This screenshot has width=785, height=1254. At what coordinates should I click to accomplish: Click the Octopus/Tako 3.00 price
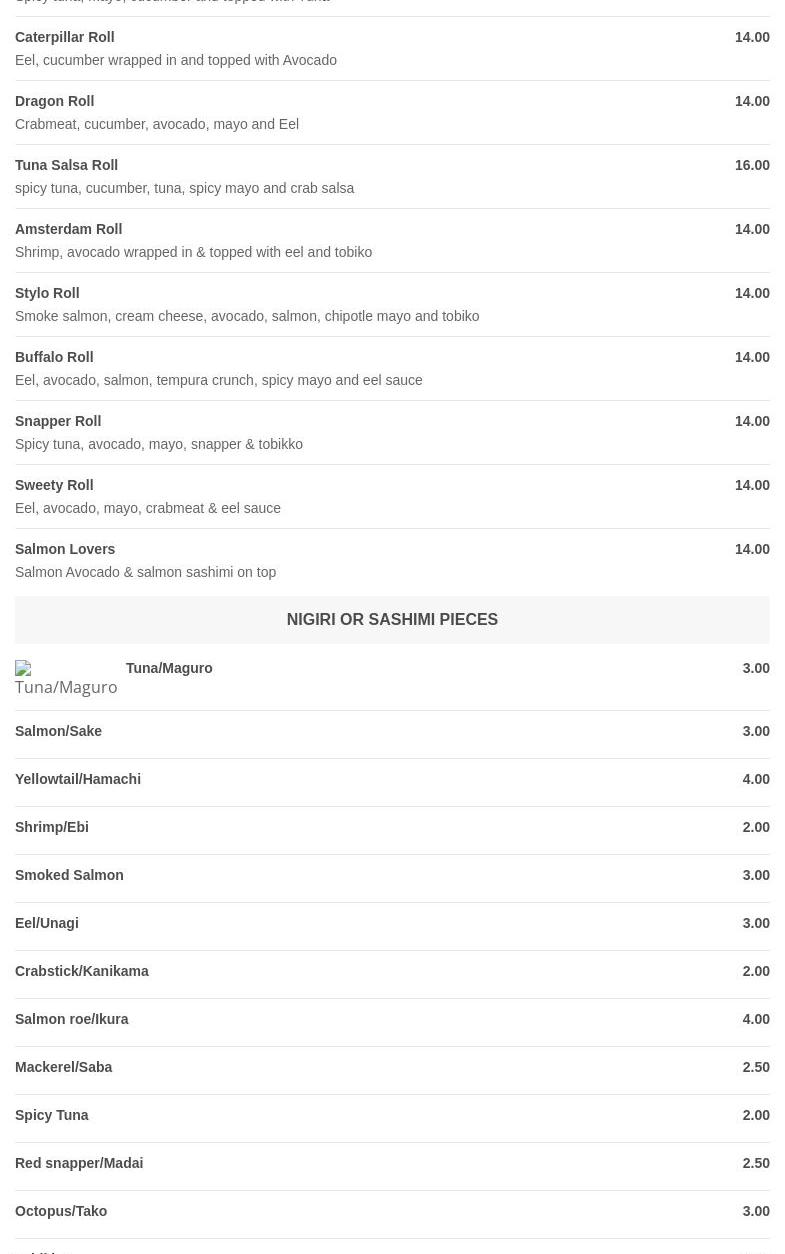point(756,1211)
